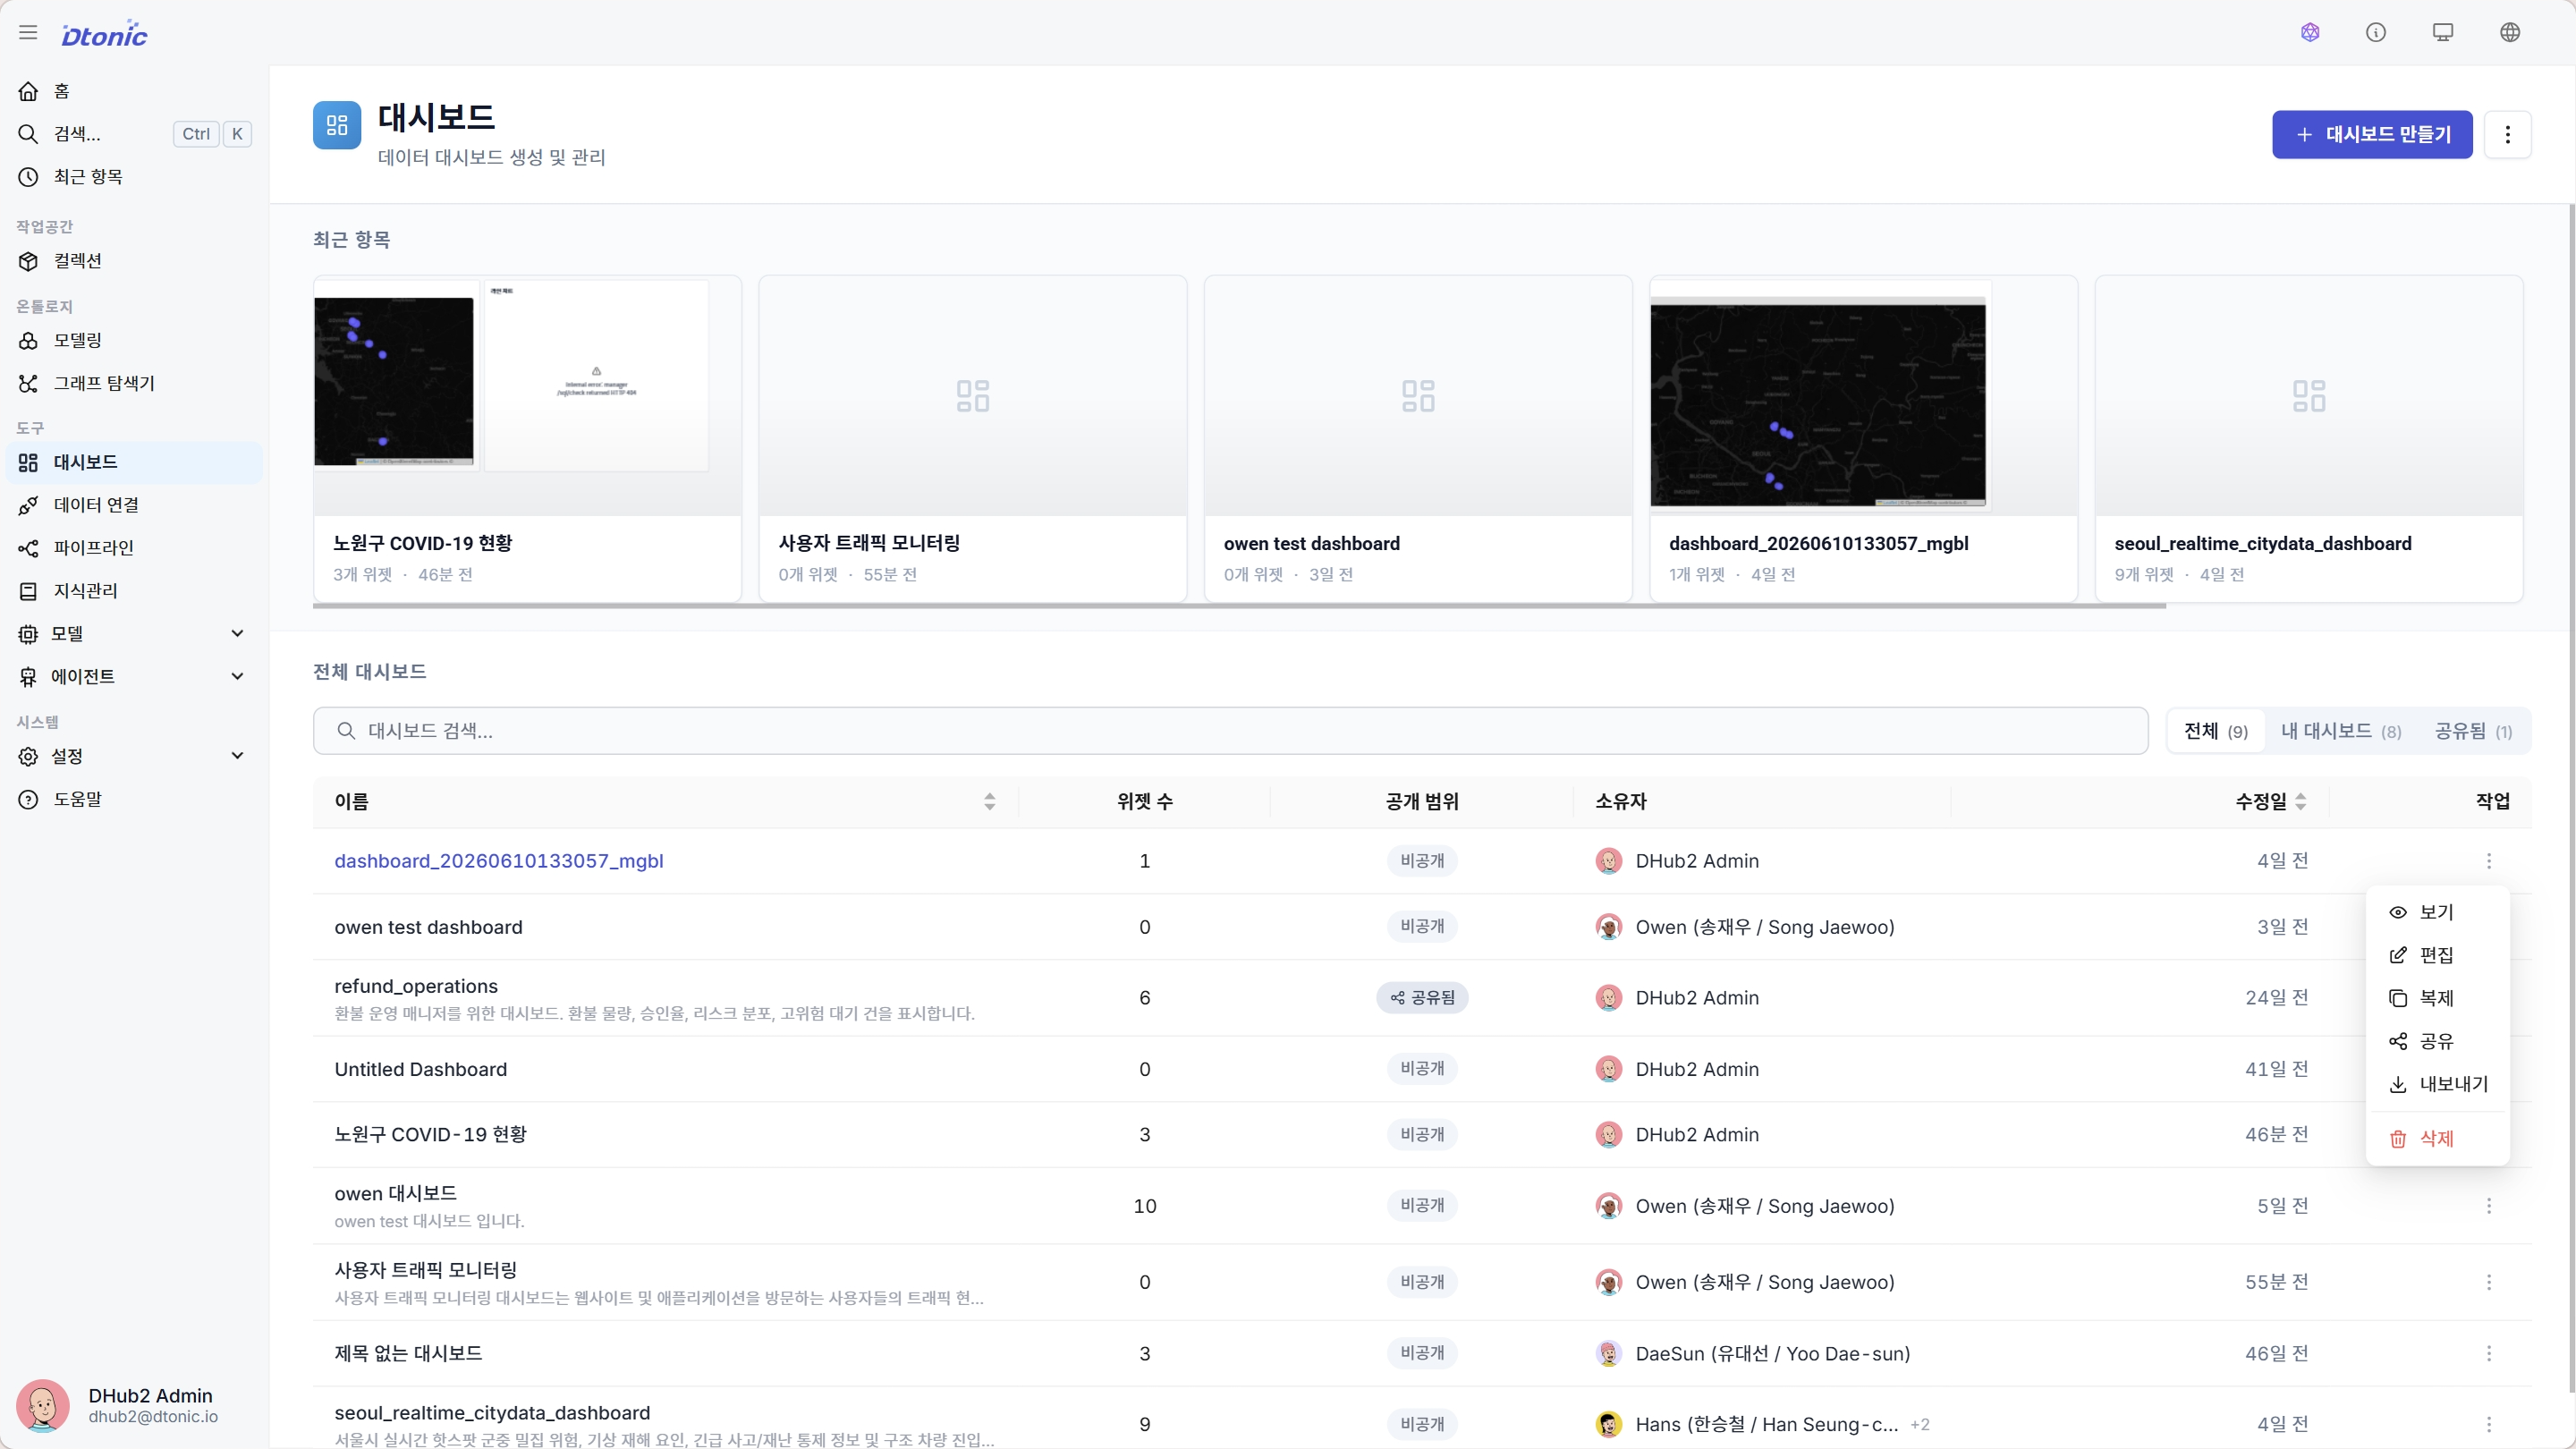Click owner Hans (한승철 / Han Seung-c...)
The width and height of the screenshot is (2576, 1449).
tap(1766, 1424)
